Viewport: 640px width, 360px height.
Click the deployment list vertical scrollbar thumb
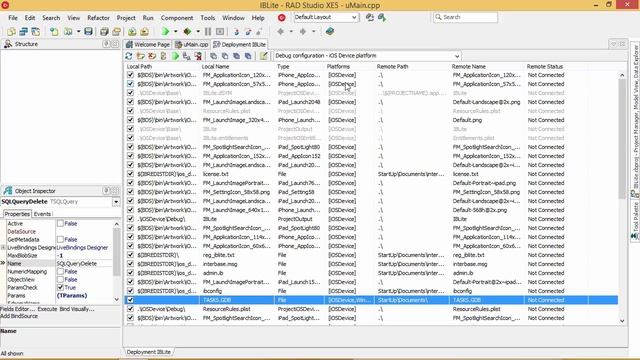click(x=622, y=139)
